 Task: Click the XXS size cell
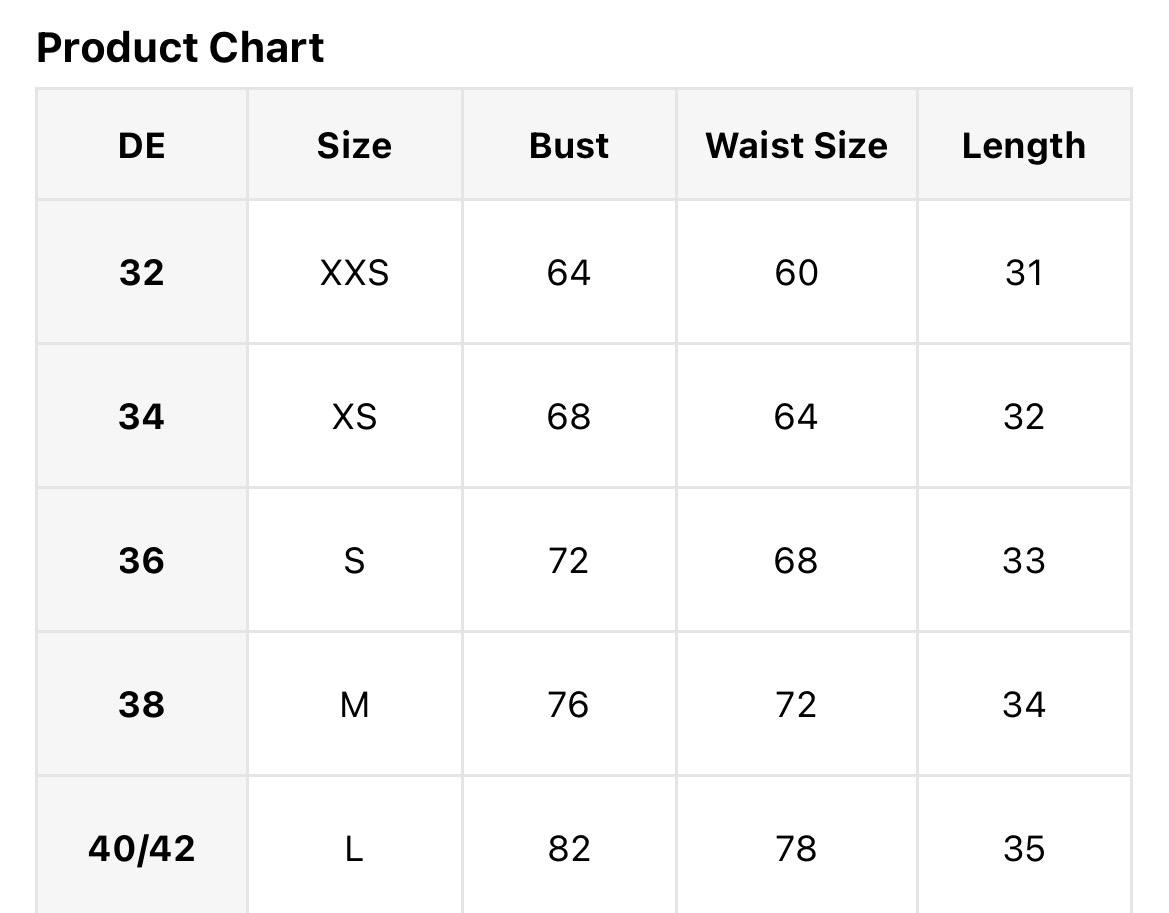(354, 272)
